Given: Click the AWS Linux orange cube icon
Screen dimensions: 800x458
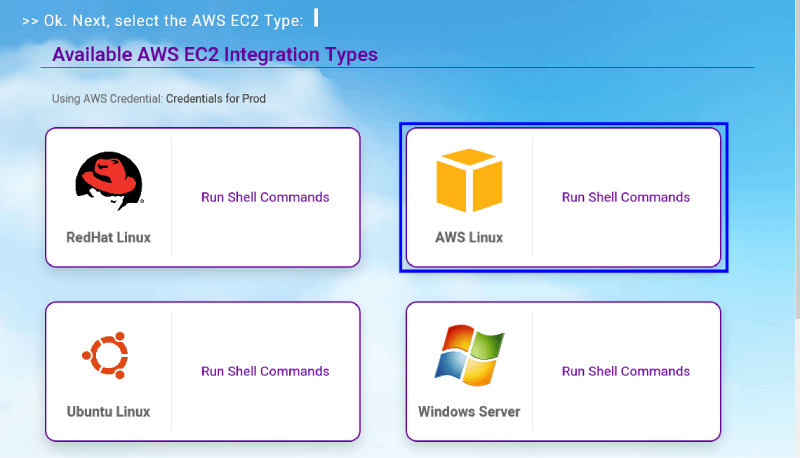Looking at the screenshot, I should [x=469, y=180].
